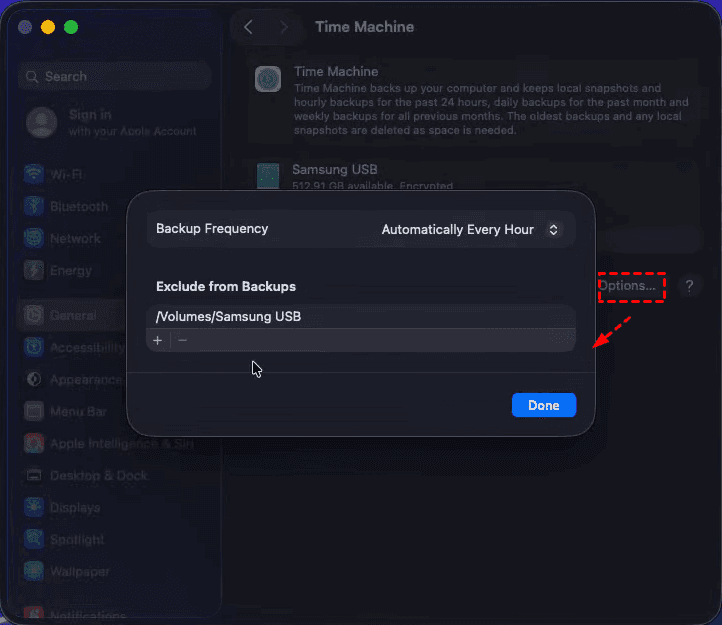Open the General settings item
Screen dimensions: 722x625
tap(73, 315)
